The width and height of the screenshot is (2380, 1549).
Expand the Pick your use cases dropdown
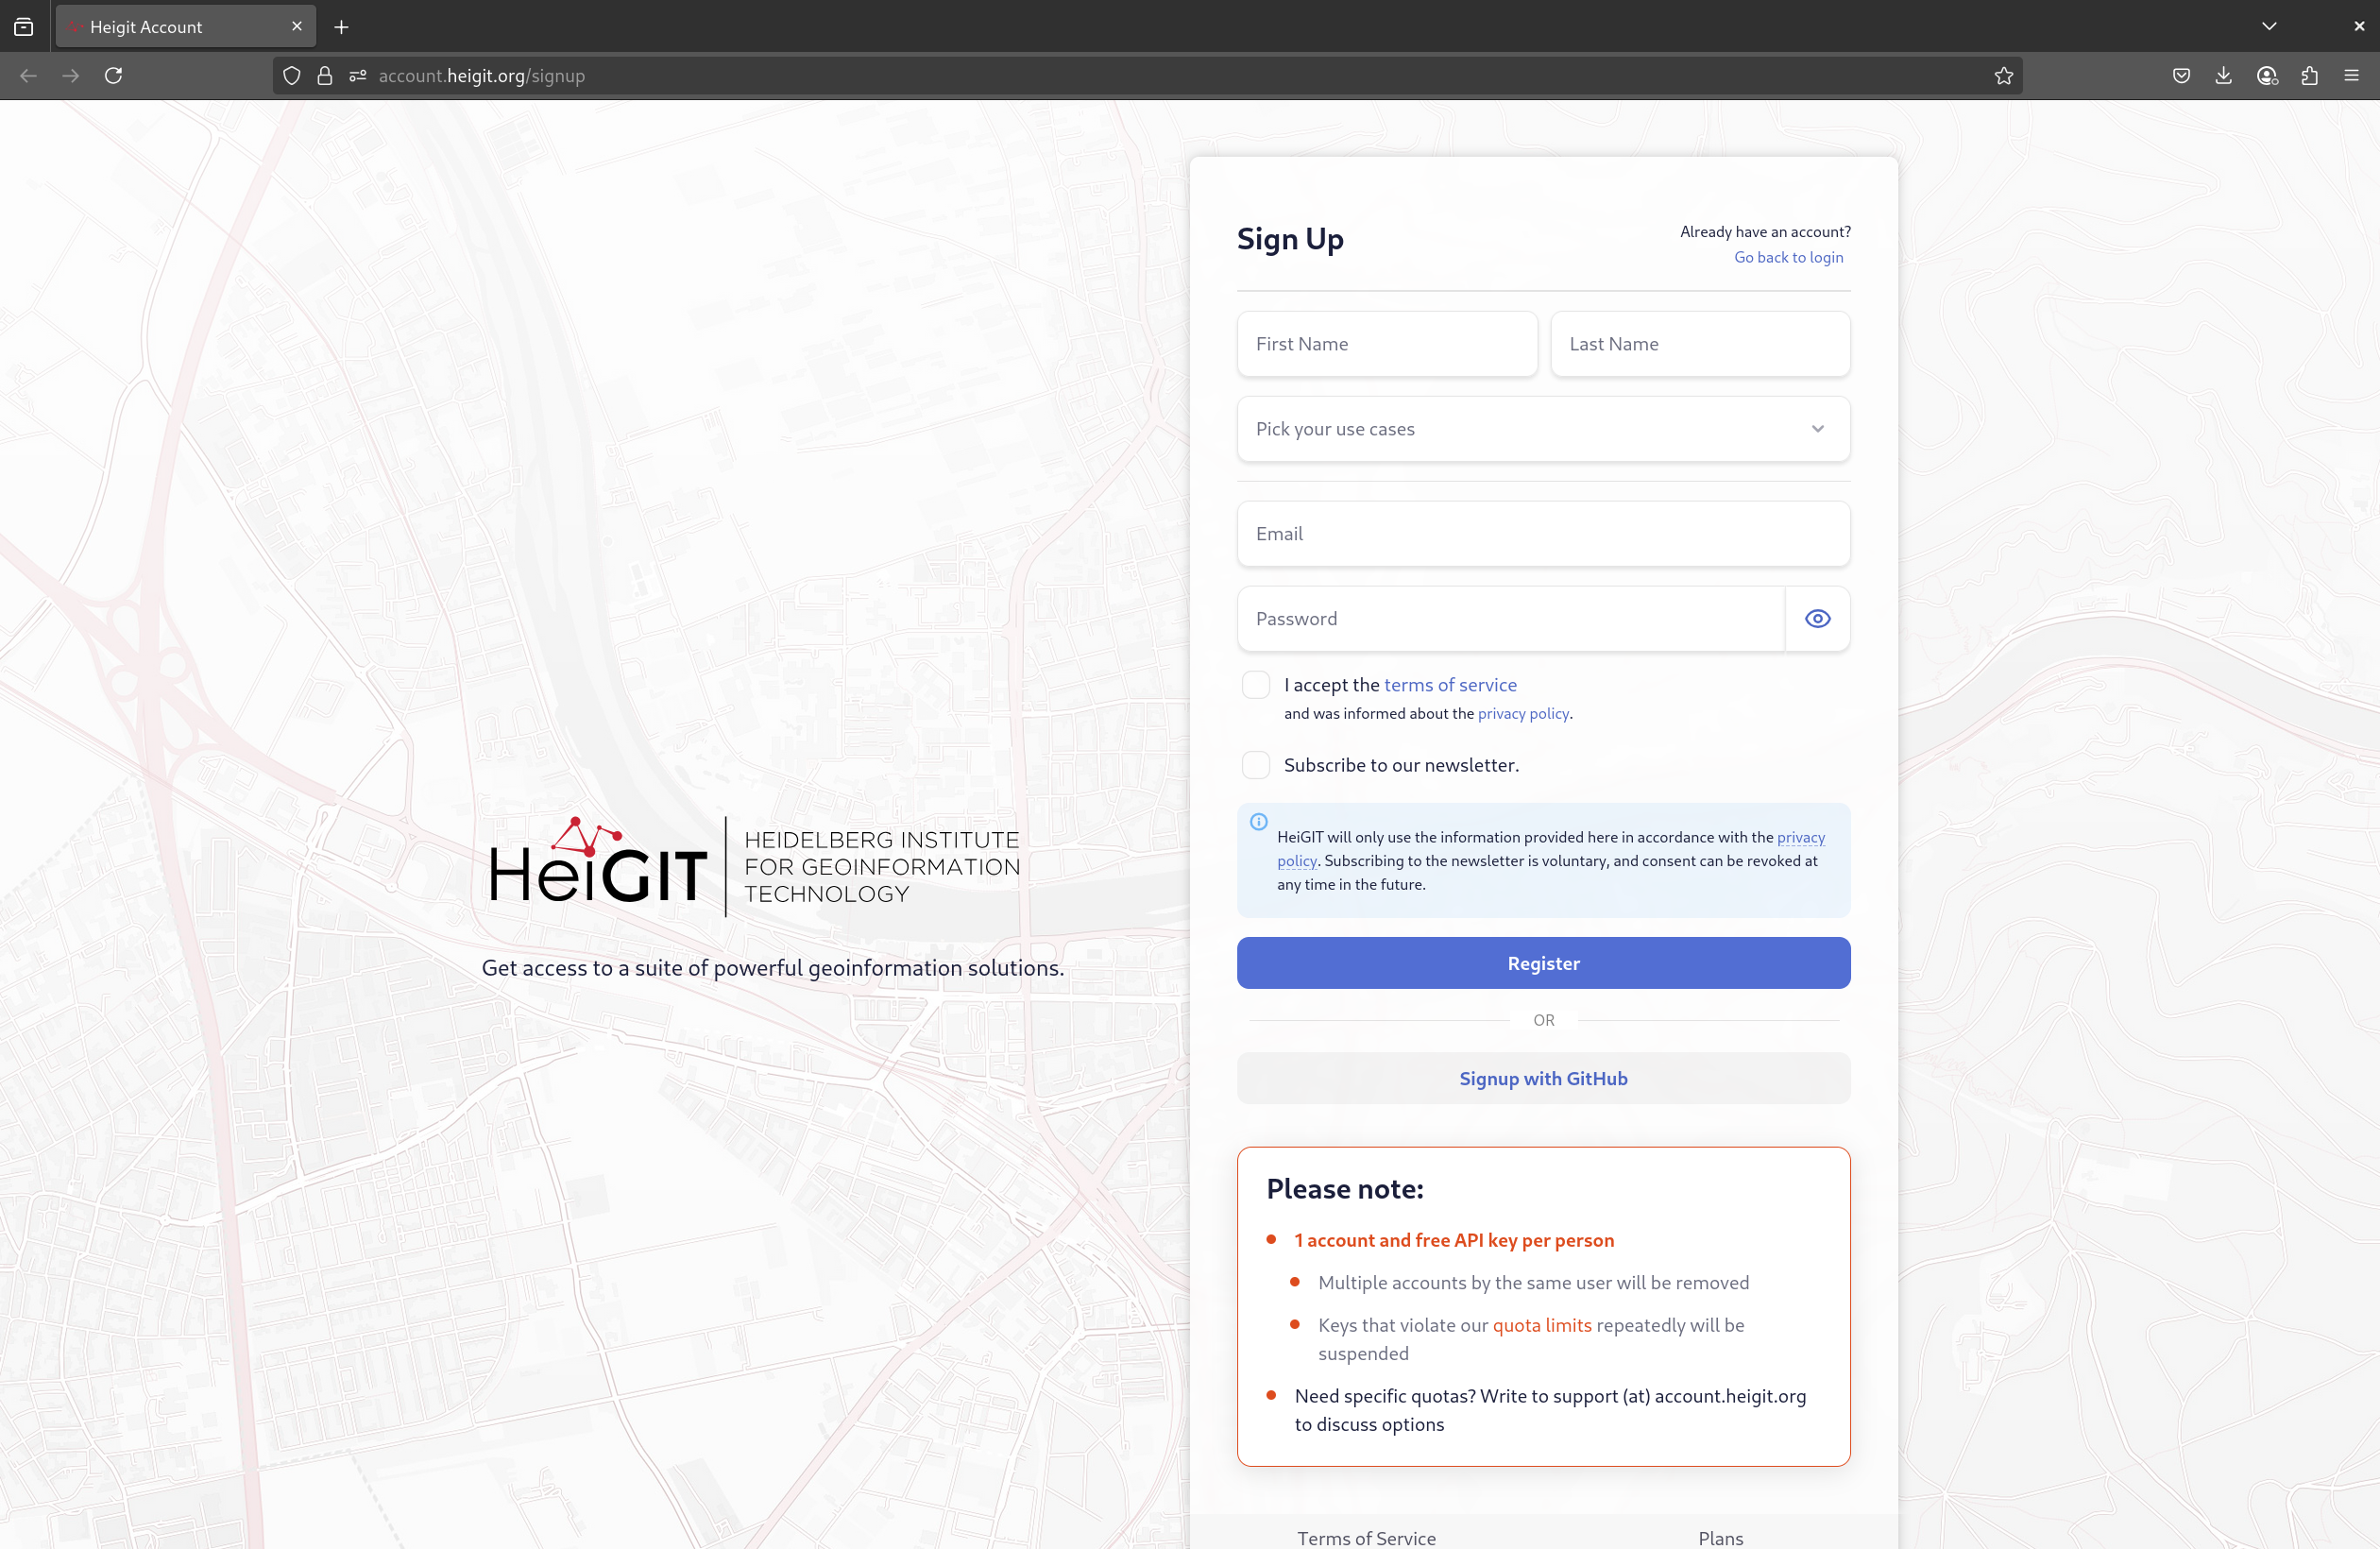coord(1543,429)
